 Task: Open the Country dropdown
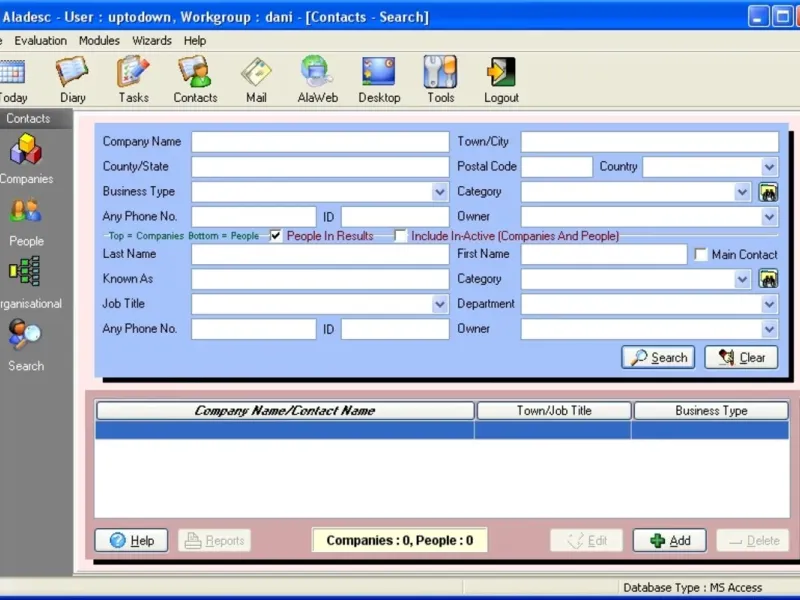tap(769, 167)
